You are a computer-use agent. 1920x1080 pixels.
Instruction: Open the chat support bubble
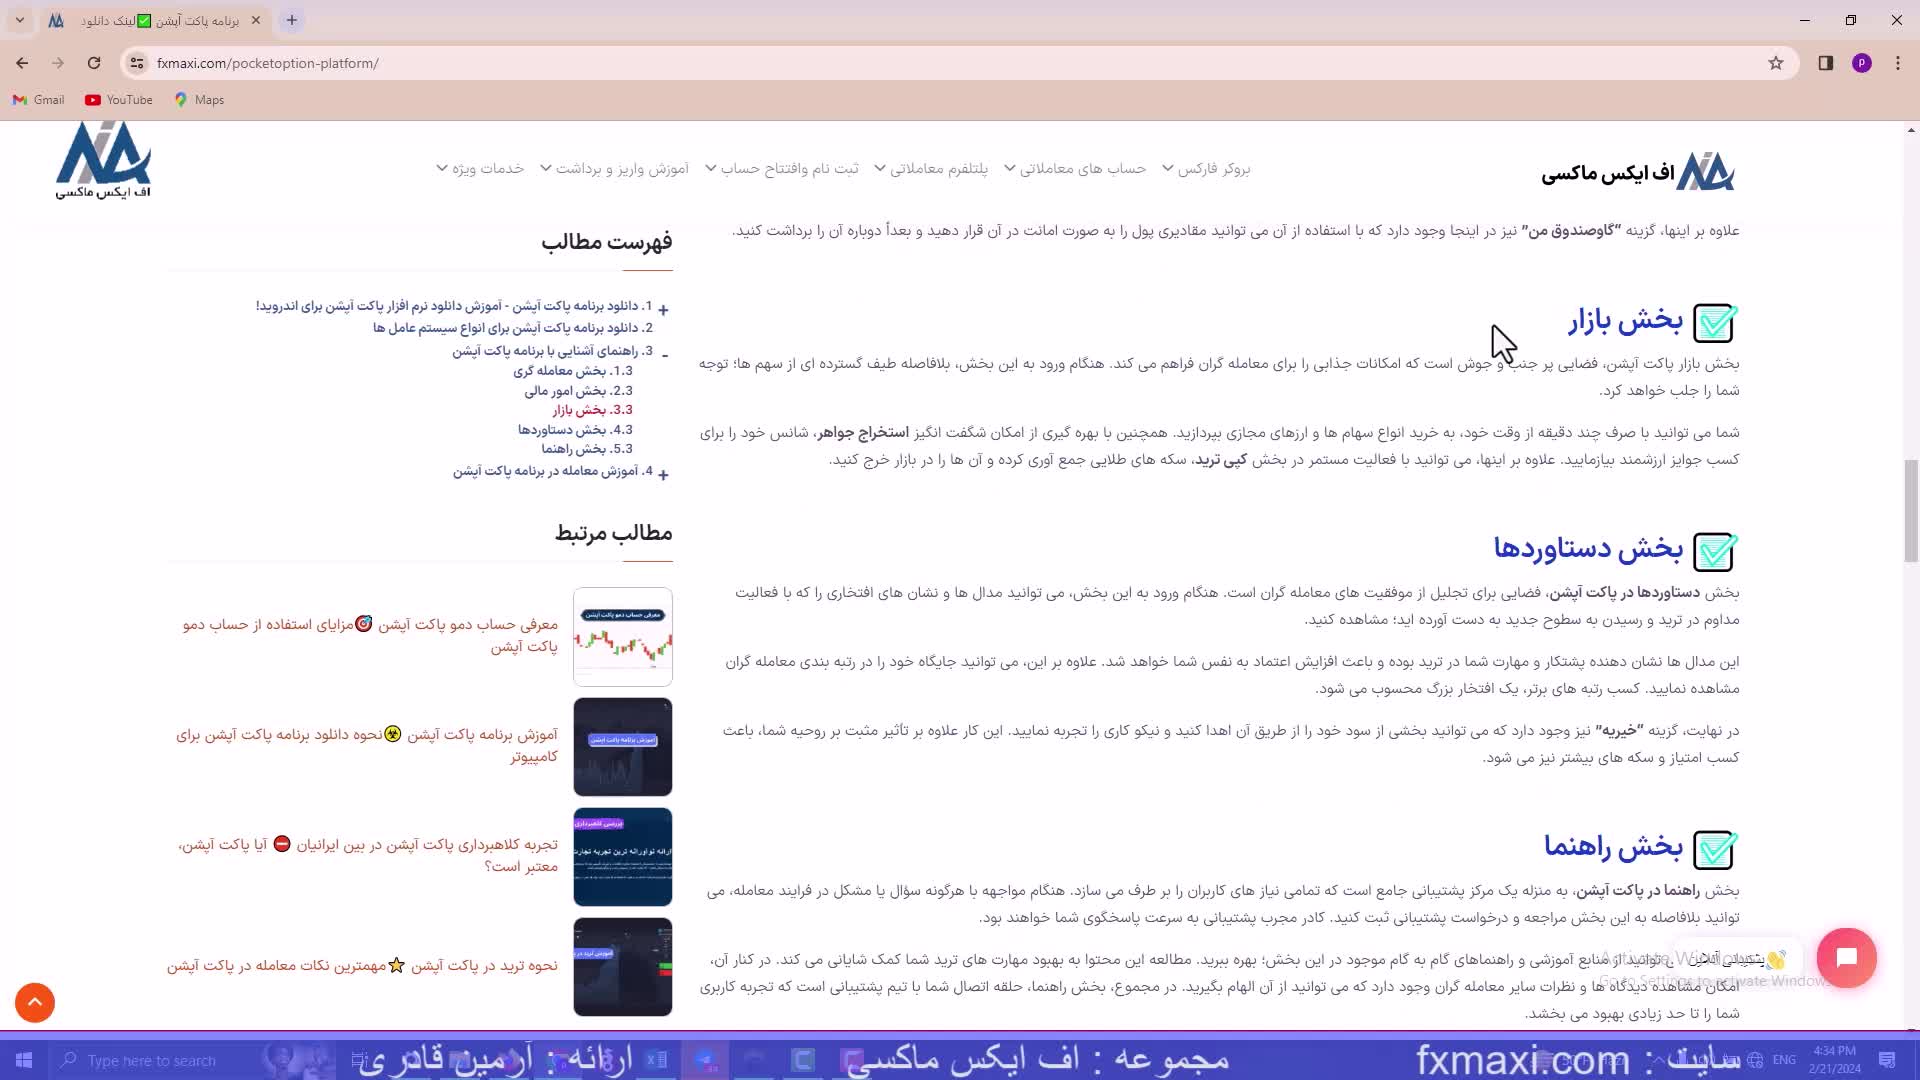tap(1847, 957)
